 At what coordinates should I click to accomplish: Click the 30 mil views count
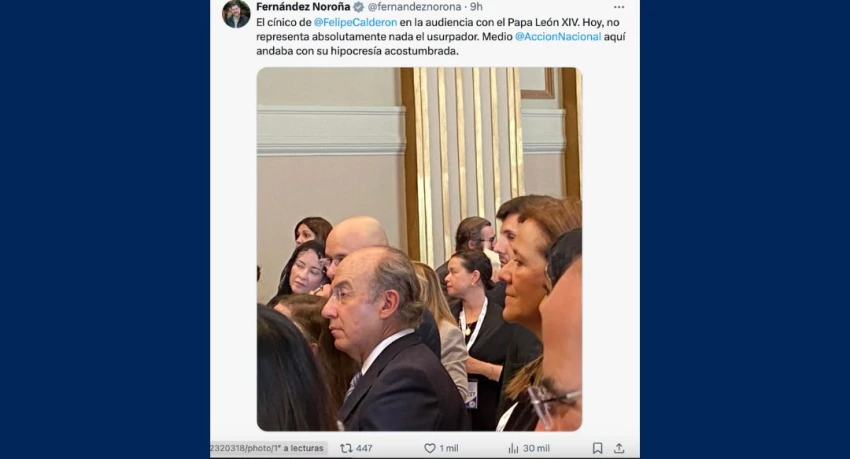536,448
